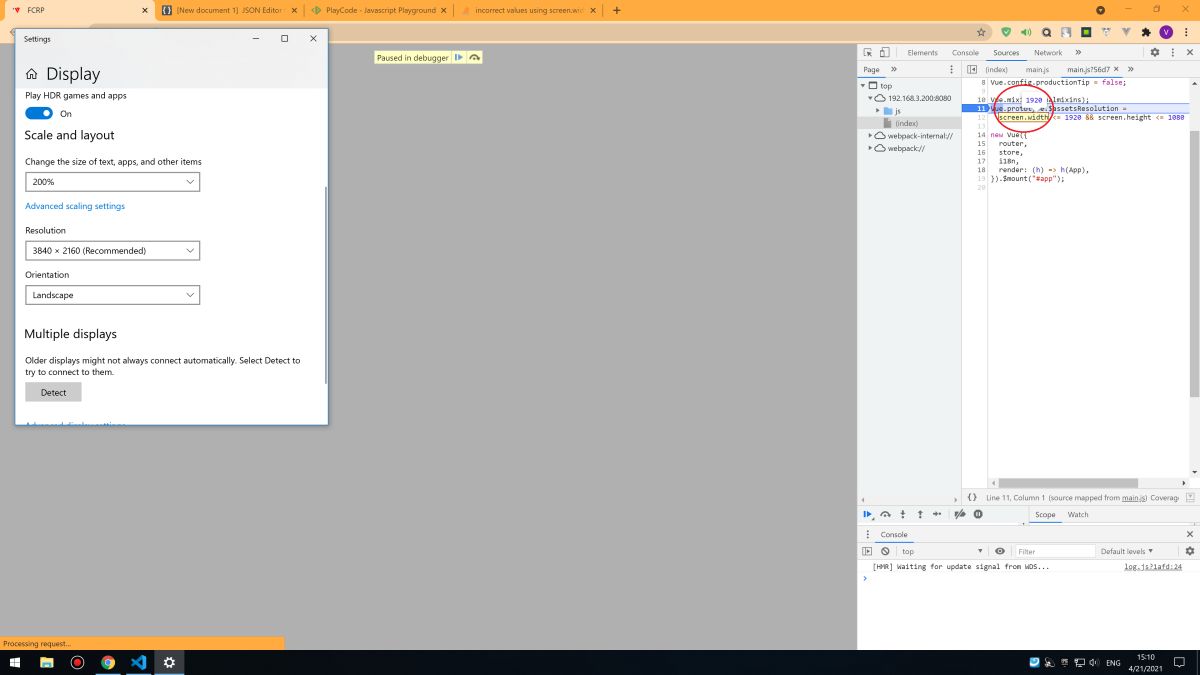Click line number 11 breakpoint gutter
Screen dimensions: 1200x675
(x=974, y=108)
